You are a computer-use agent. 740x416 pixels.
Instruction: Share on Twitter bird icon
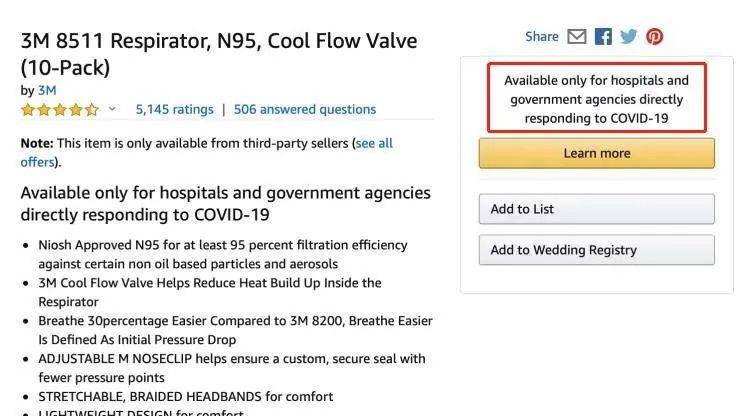coord(629,36)
